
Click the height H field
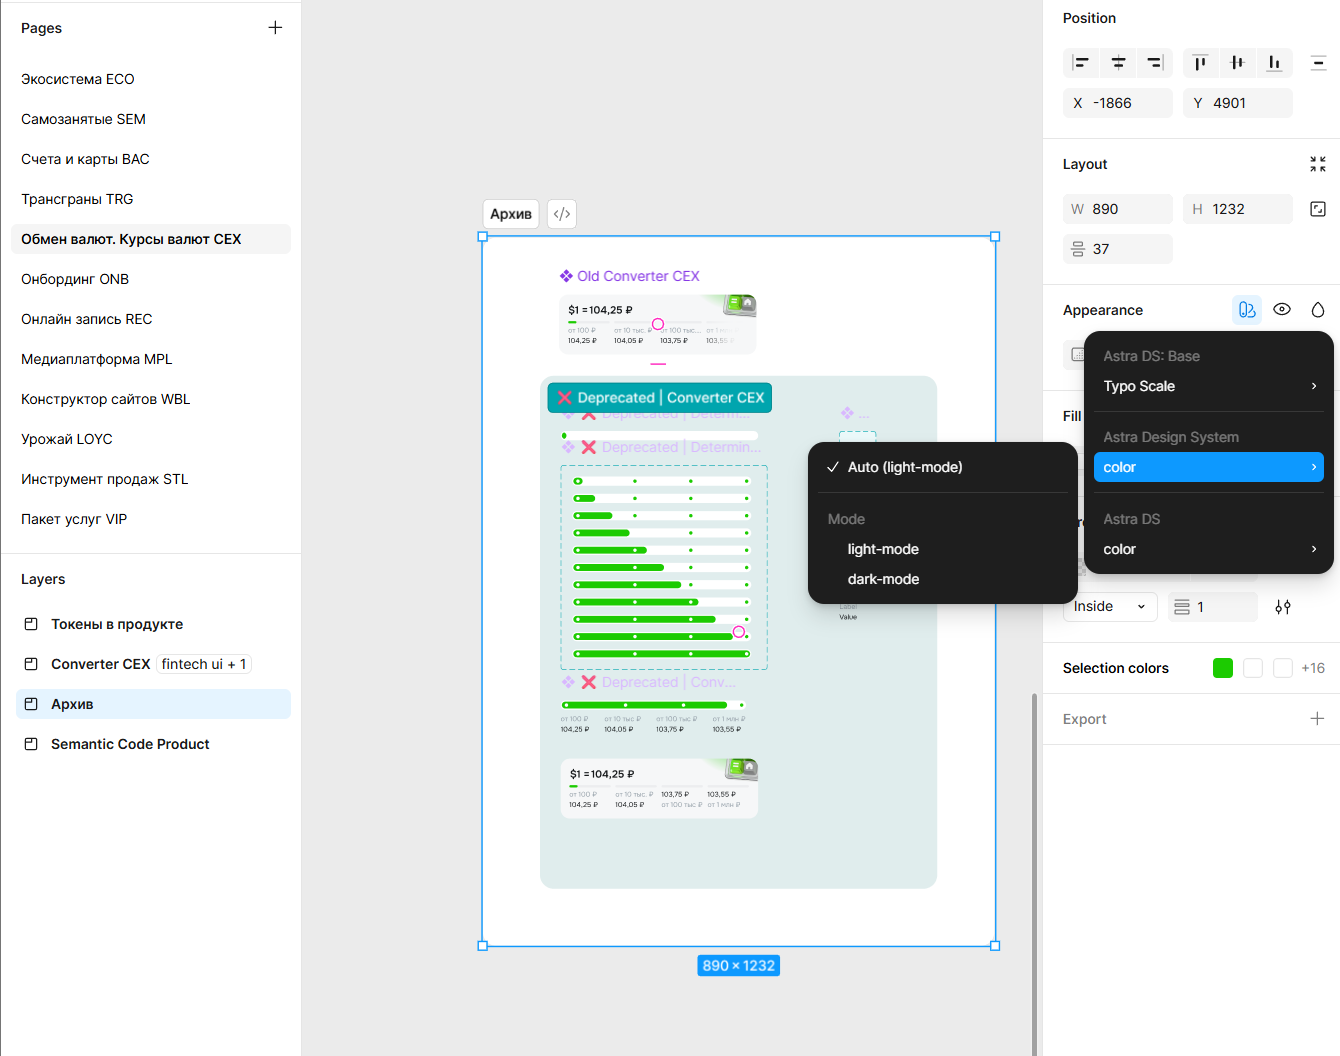click(x=1238, y=209)
